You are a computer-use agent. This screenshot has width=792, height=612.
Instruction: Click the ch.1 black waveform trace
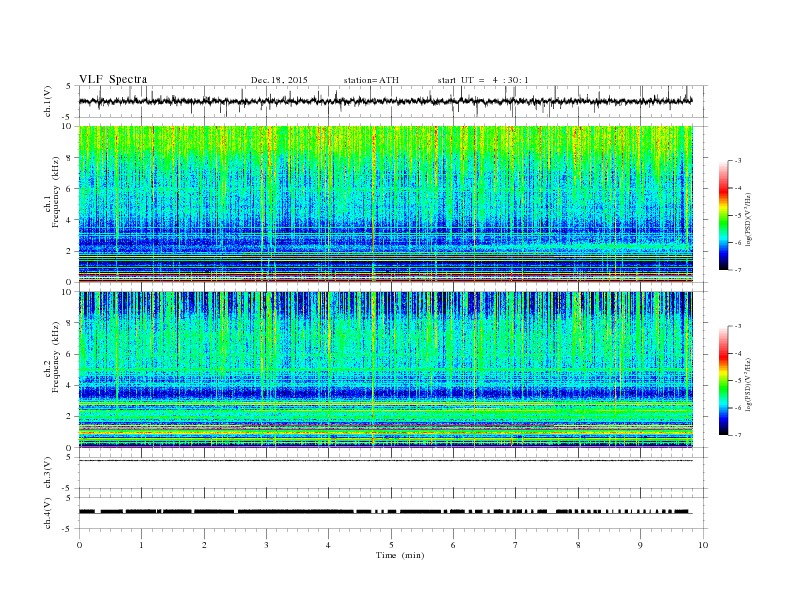(x=385, y=101)
